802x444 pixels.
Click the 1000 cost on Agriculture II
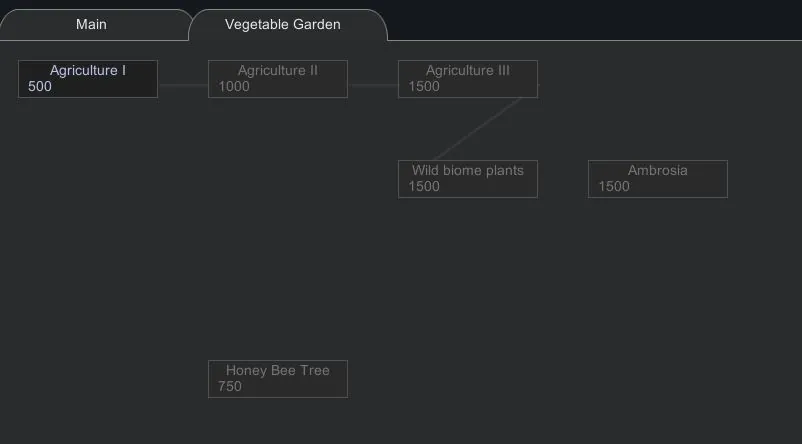coord(234,87)
